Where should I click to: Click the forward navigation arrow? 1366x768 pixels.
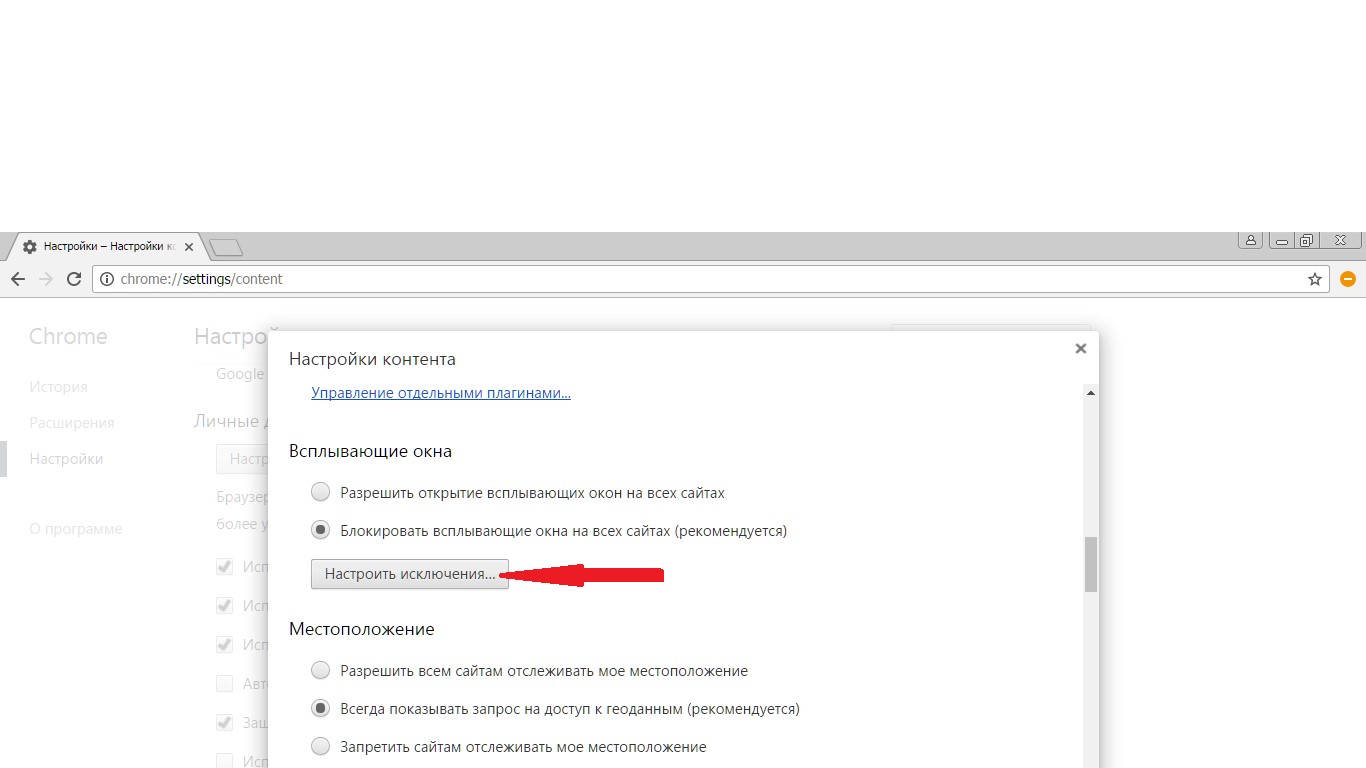(x=45, y=279)
